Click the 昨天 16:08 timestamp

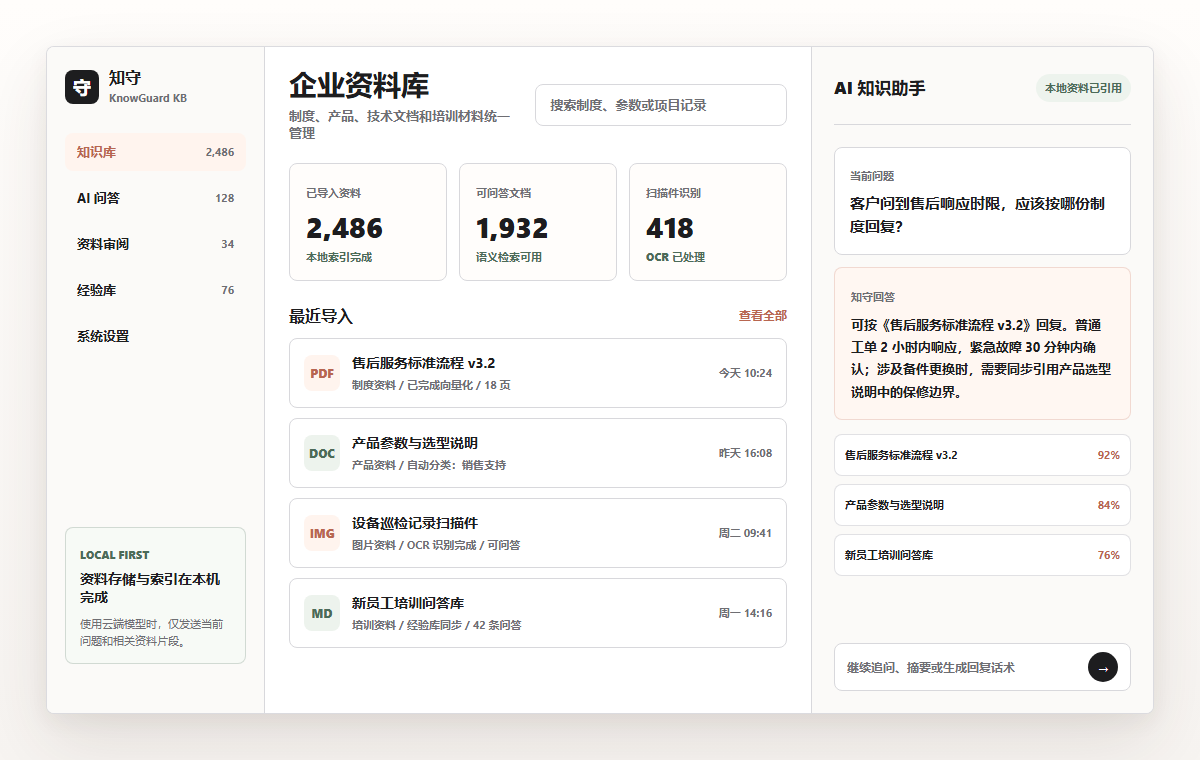coord(745,453)
